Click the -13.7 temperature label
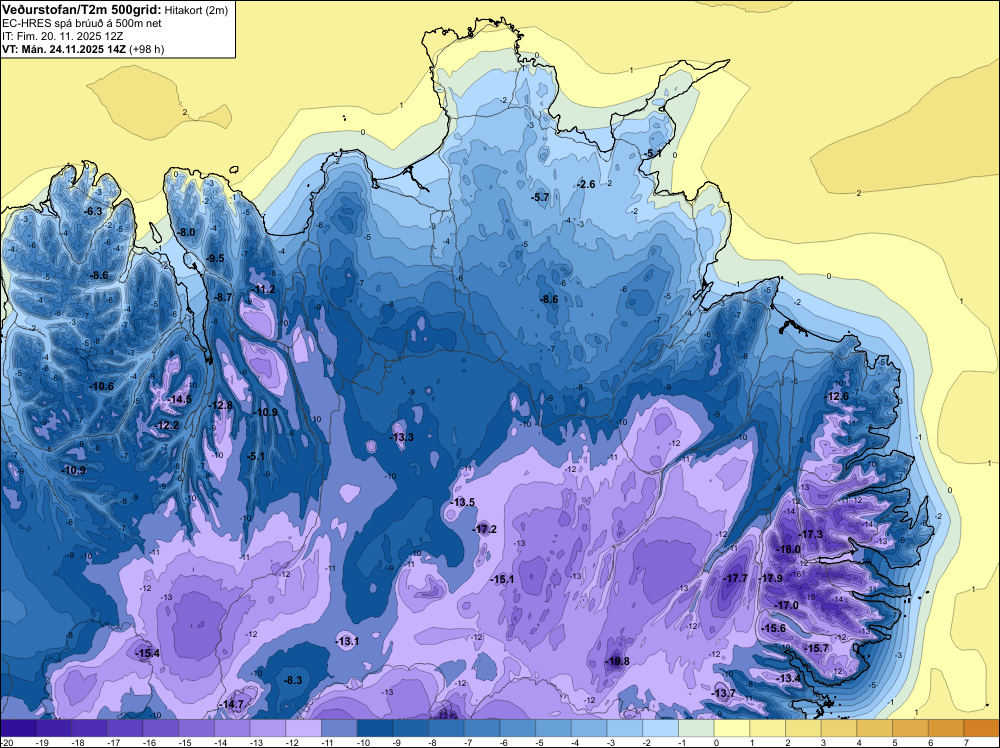The width and height of the screenshot is (1000, 748). coord(724,693)
